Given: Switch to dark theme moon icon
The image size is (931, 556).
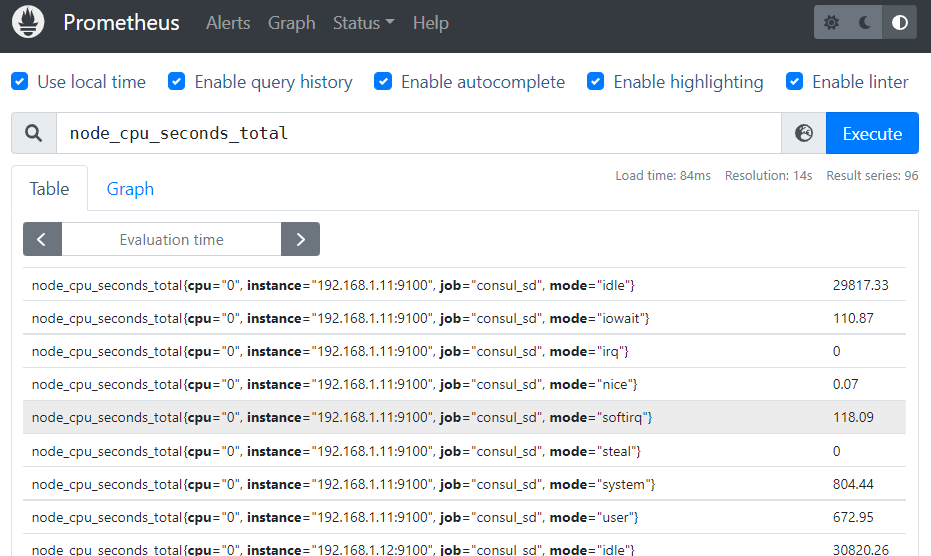Looking at the screenshot, I should tap(865, 23).
